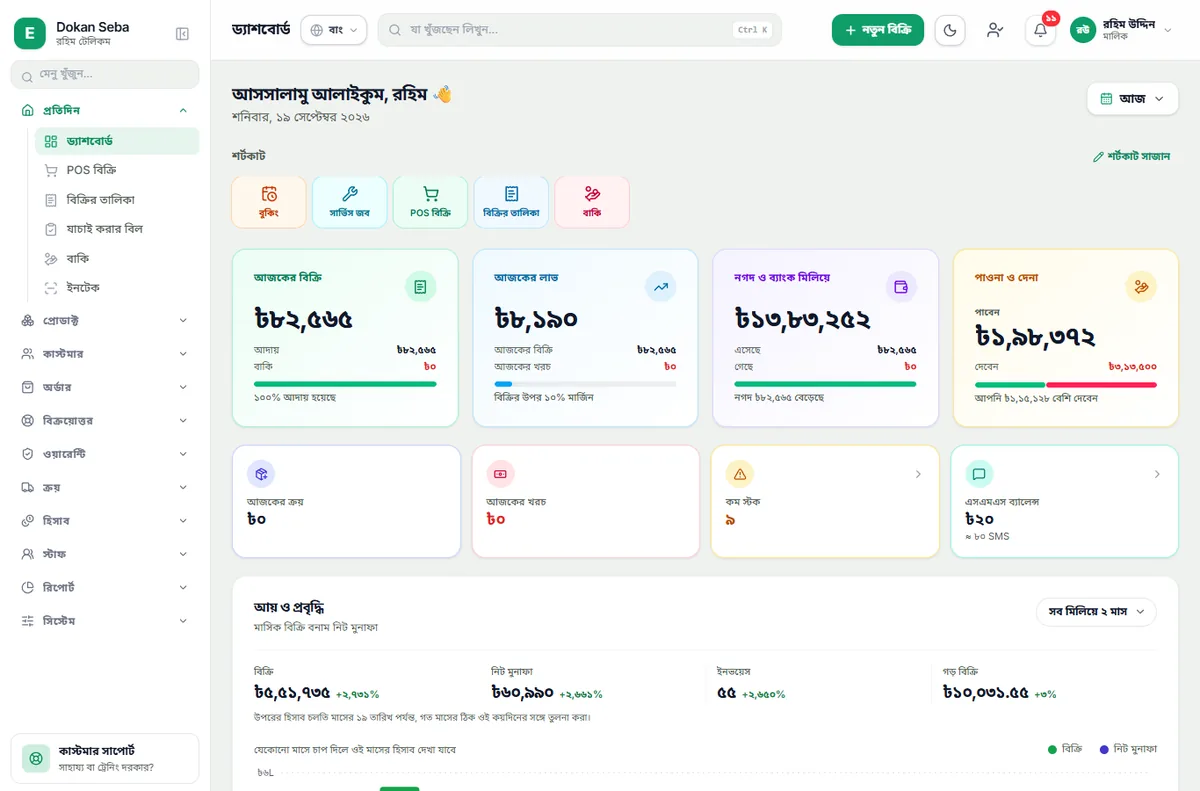Collapse the sidebar using the panel icon
The image size is (1200, 791).
182,34
